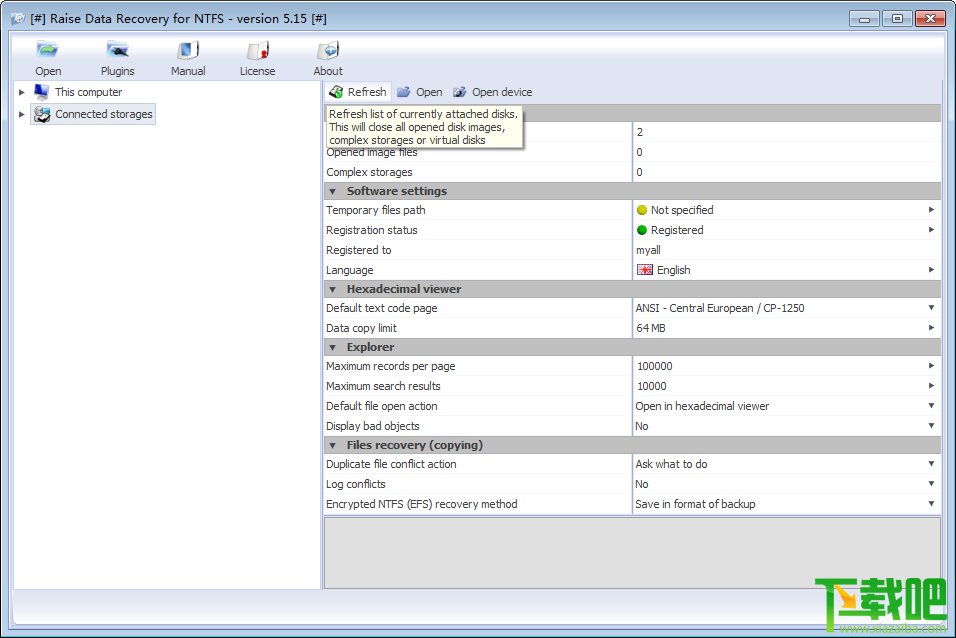
Task: Click the License toolbar icon
Action: coord(257,51)
